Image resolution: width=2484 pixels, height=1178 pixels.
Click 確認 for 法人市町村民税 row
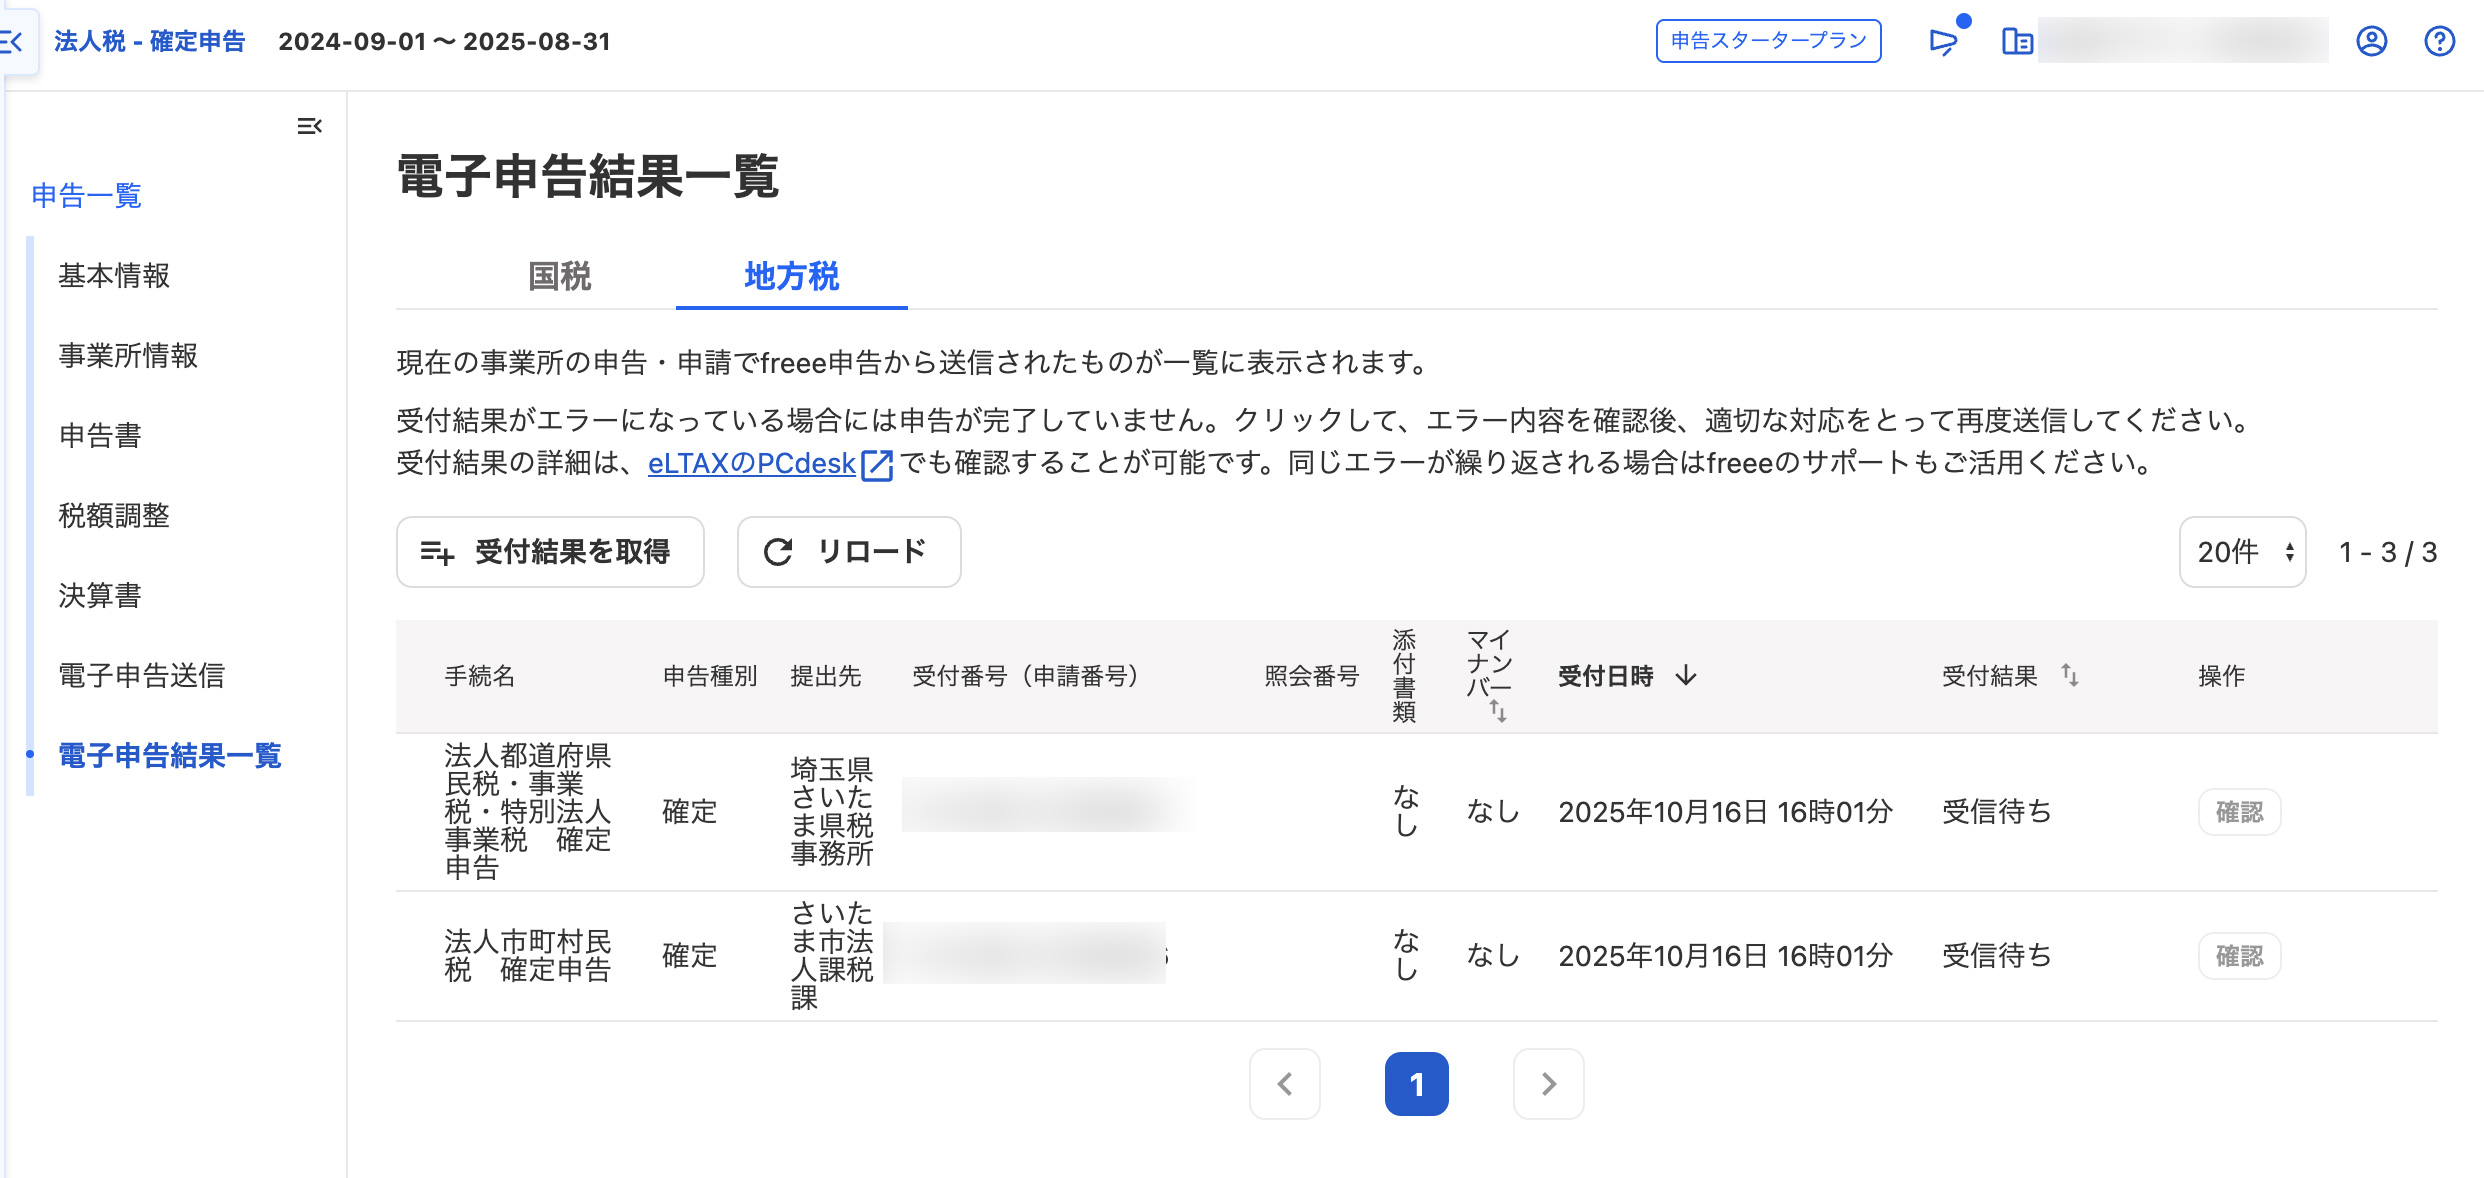point(2238,956)
